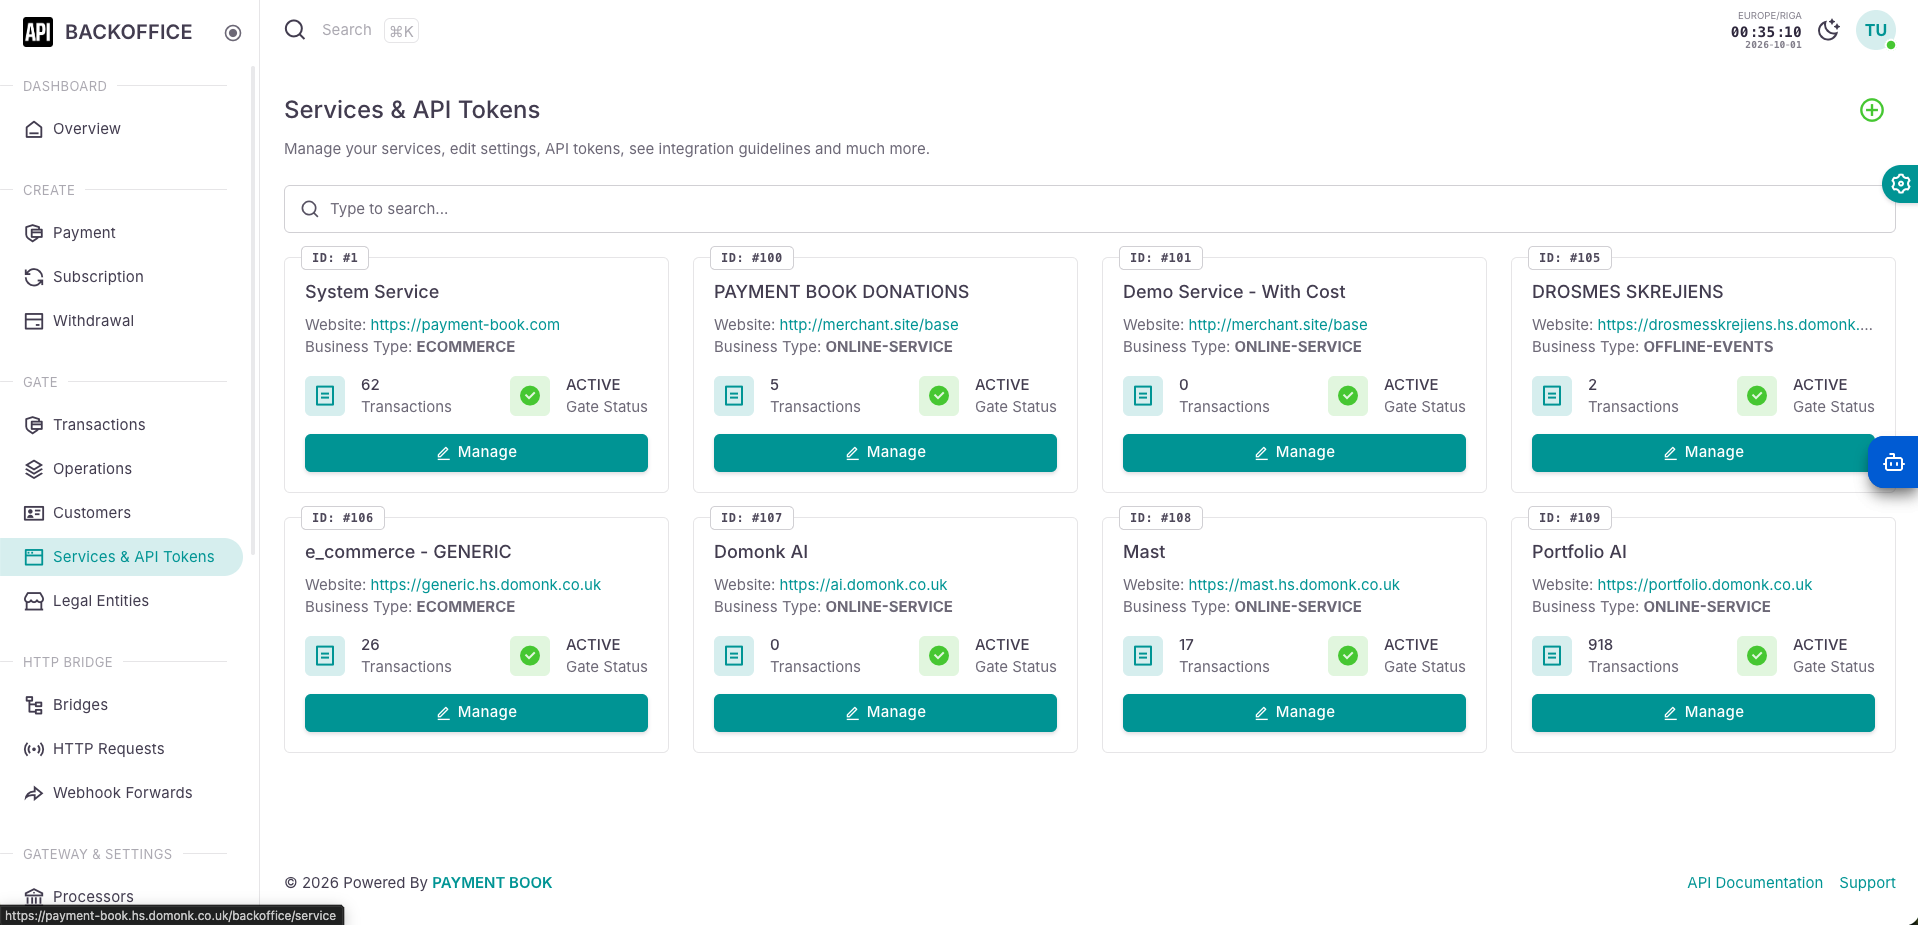Manage the Mast service
This screenshot has width=1918, height=925.
(1294, 713)
